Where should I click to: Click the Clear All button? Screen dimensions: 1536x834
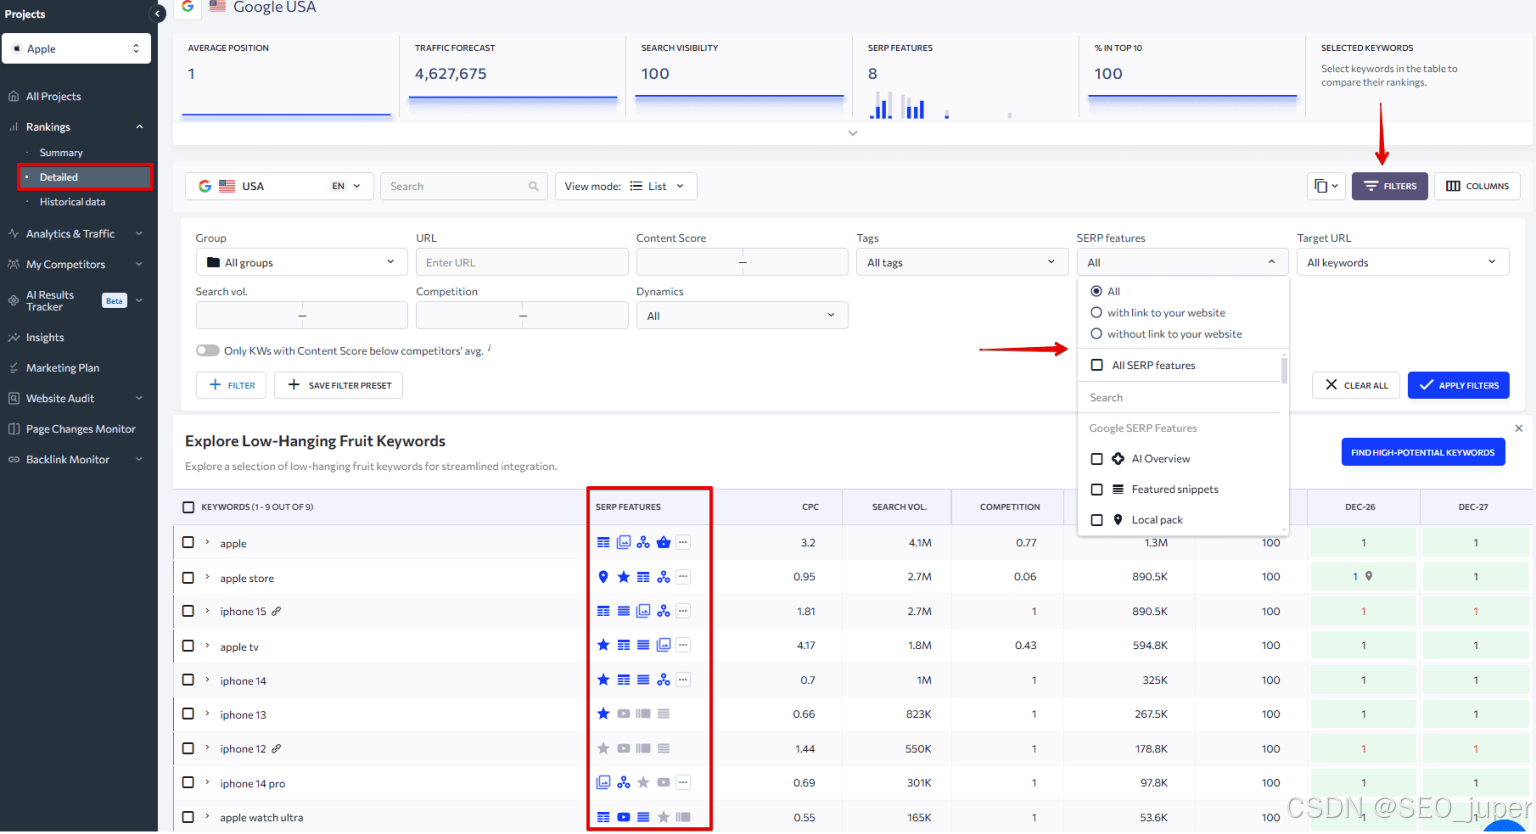coord(1356,385)
